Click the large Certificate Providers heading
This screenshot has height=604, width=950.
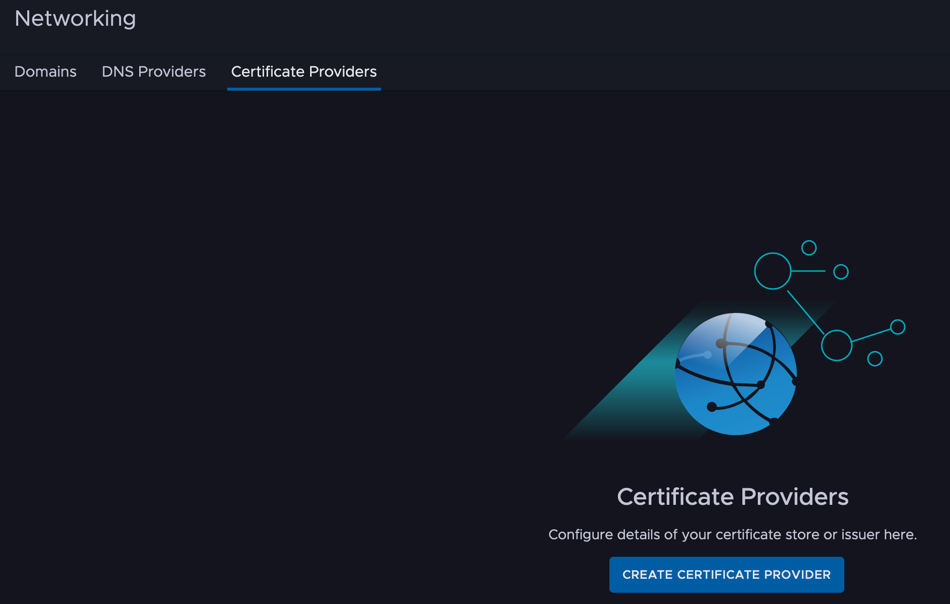click(x=732, y=497)
